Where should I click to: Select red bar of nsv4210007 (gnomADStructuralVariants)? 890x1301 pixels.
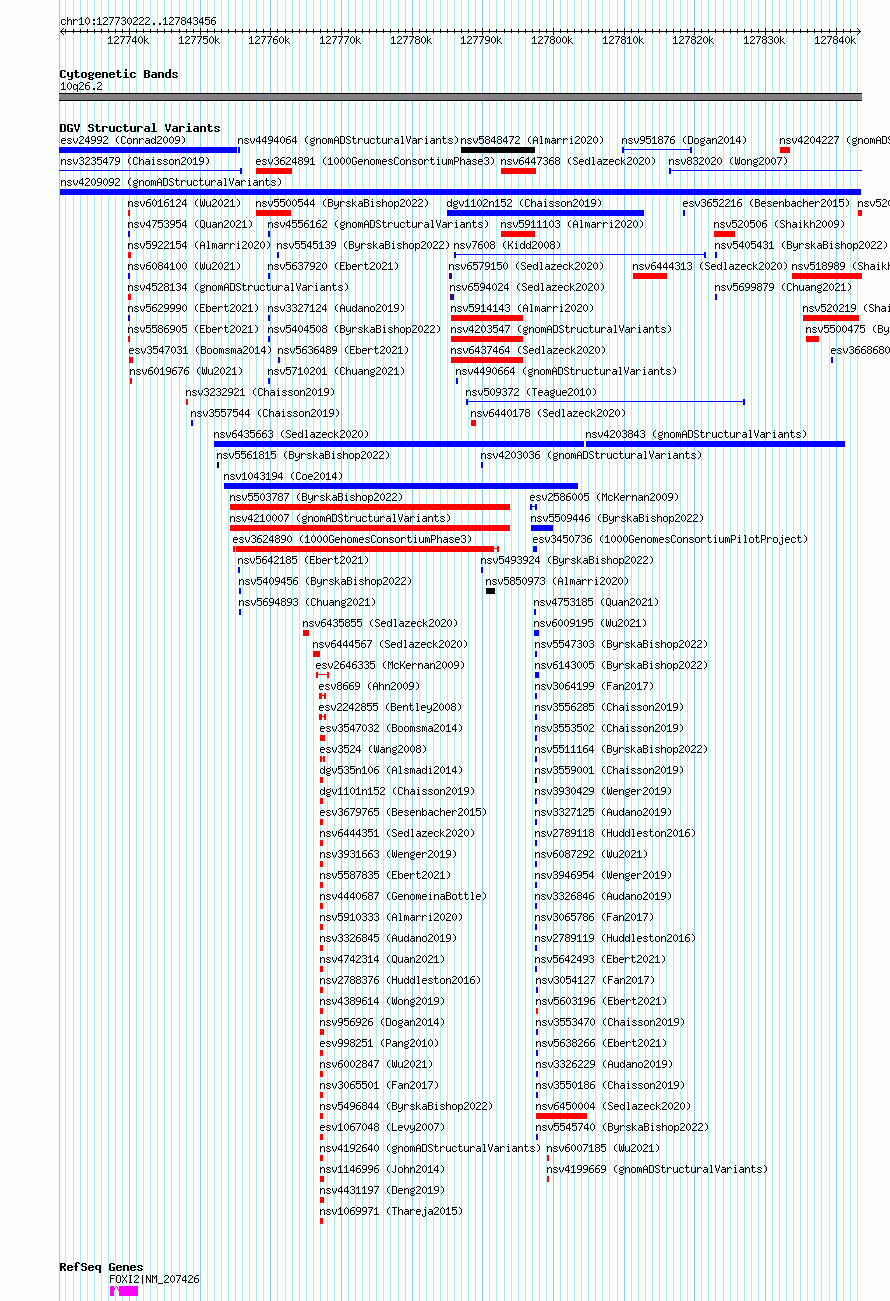point(370,528)
